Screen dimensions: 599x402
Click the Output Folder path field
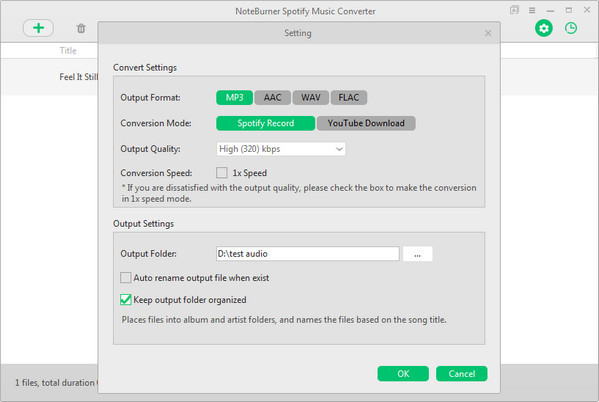(x=308, y=254)
